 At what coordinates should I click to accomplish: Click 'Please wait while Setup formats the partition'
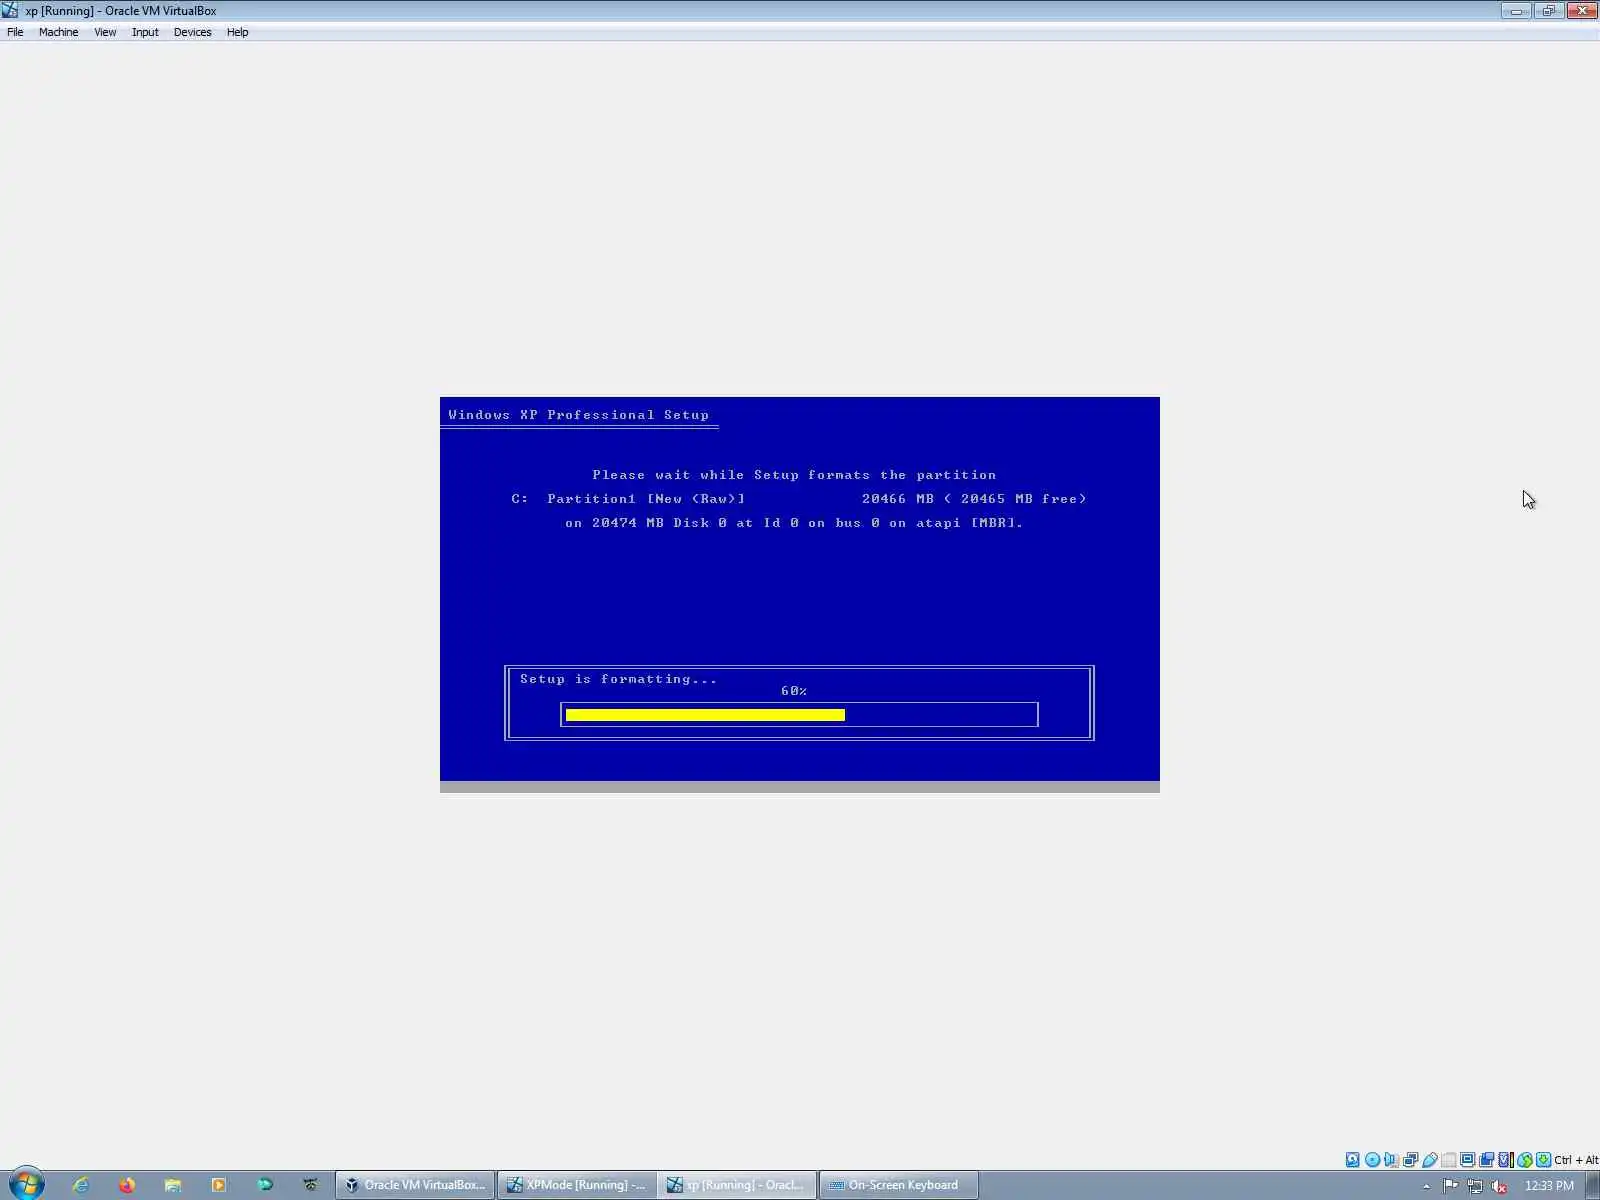pos(794,475)
